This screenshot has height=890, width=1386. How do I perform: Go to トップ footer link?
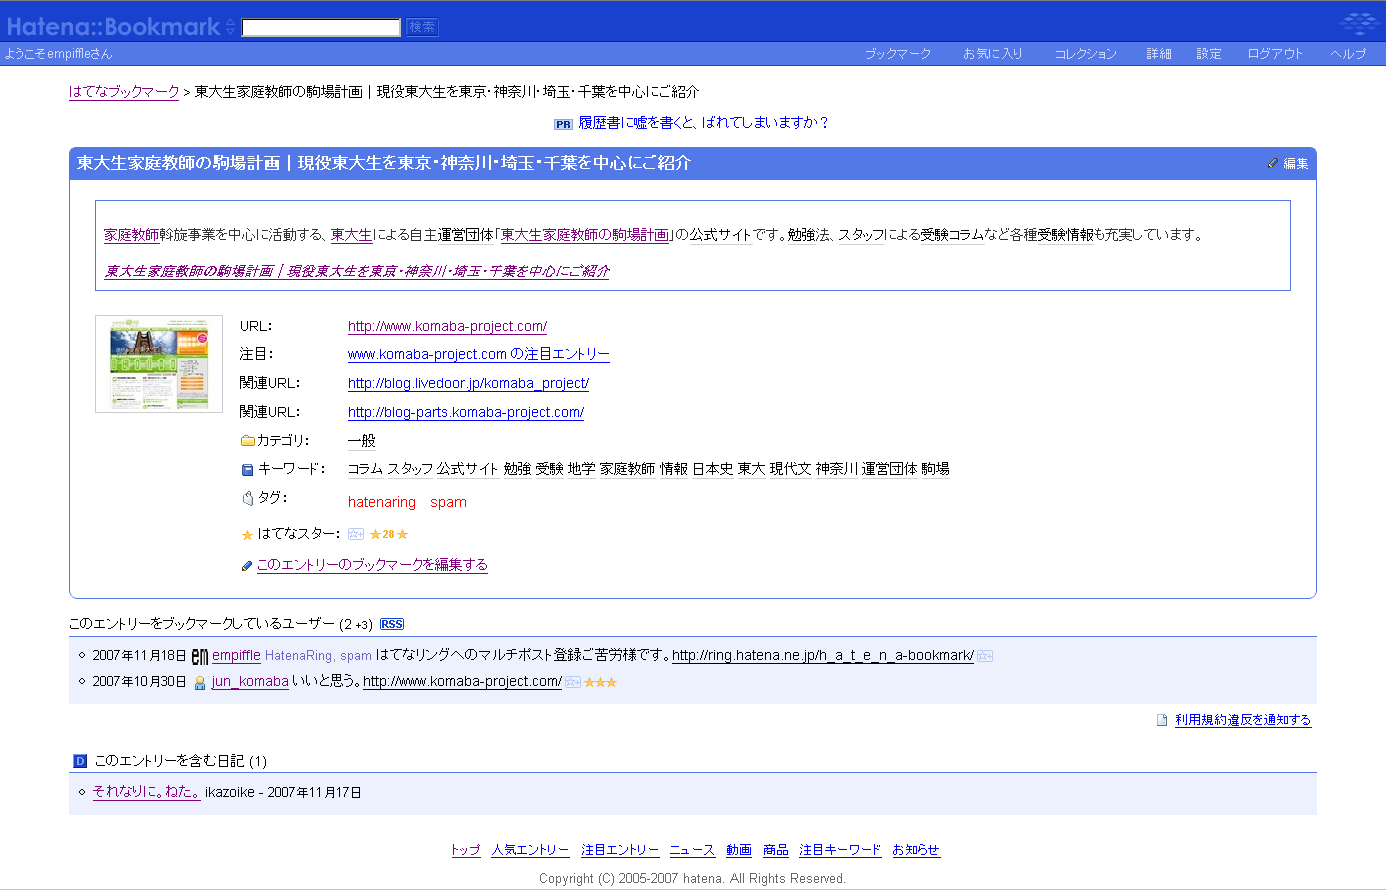[465, 850]
